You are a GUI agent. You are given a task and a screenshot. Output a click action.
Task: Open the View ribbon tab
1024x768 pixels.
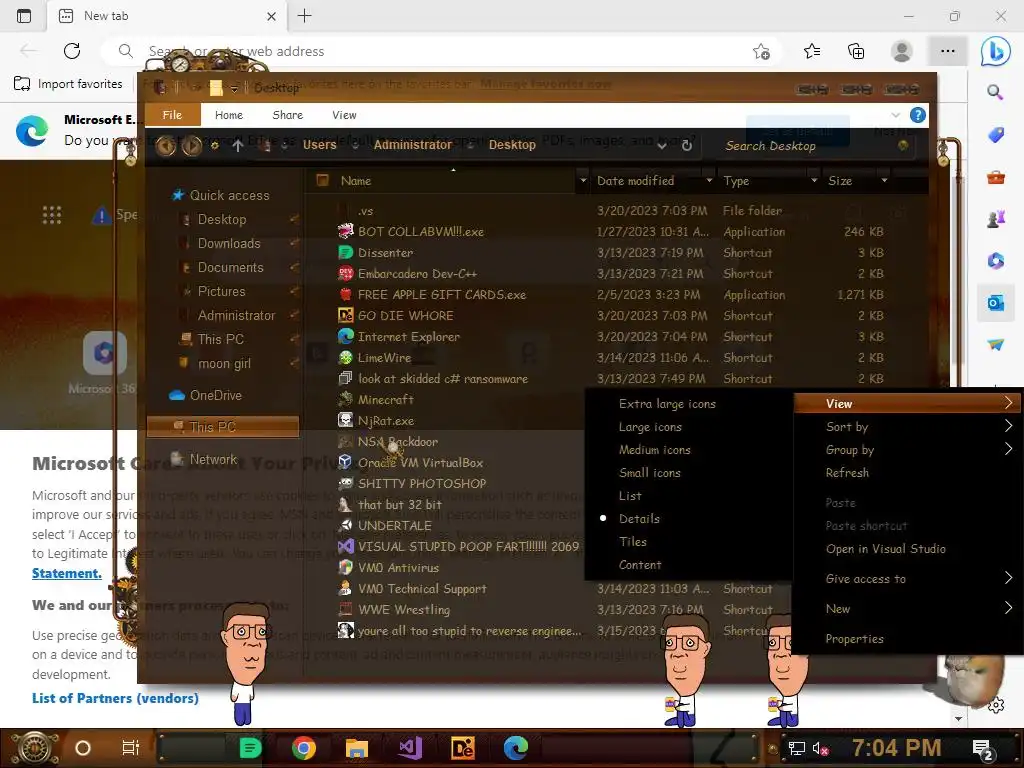344,115
